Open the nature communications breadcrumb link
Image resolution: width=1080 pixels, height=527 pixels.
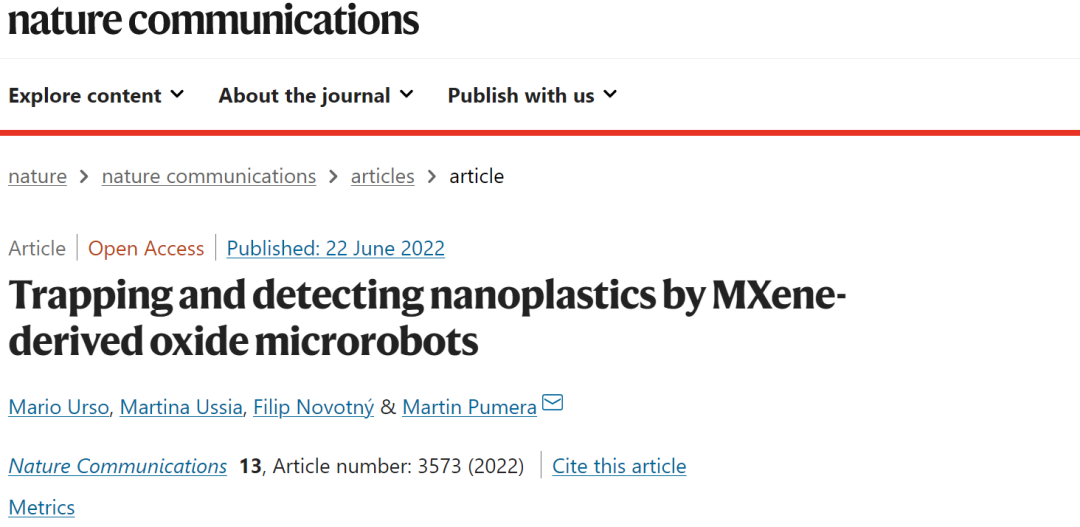click(209, 177)
